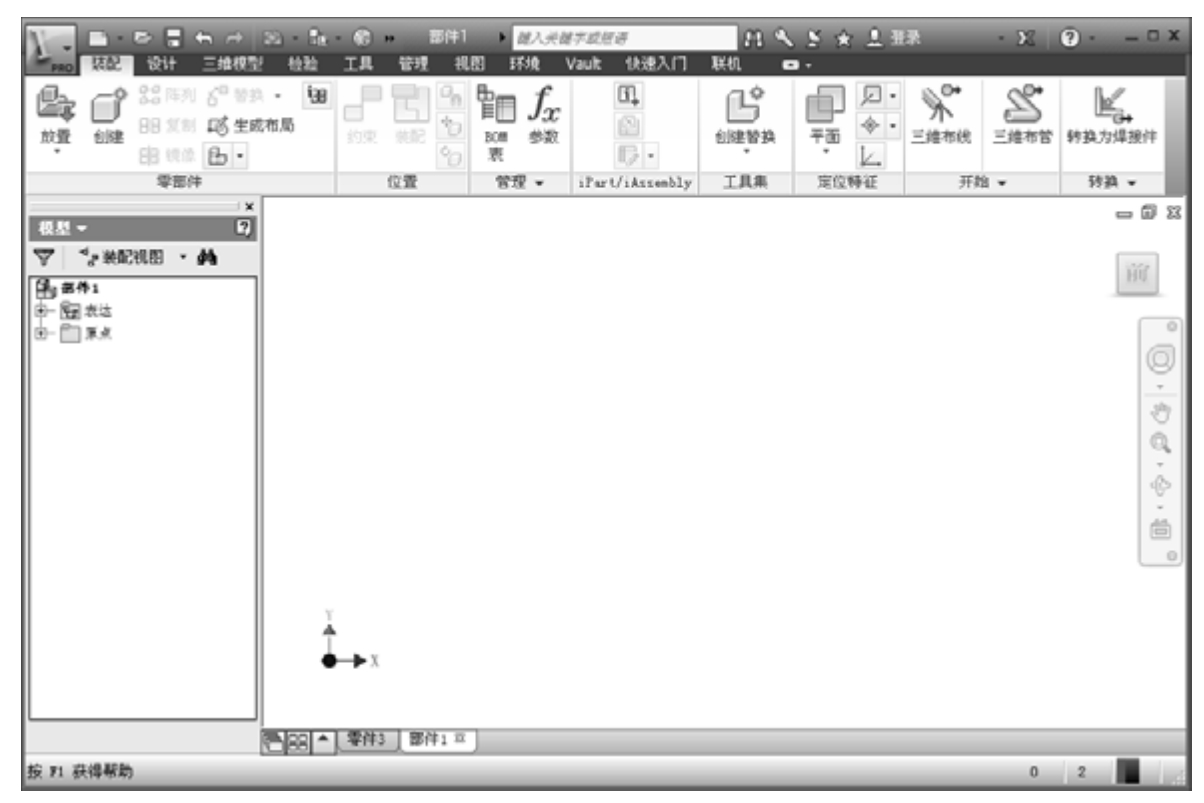This screenshot has width=1204, height=803.
Task: Switch to the 零件3 document tab
Action: (x=367, y=740)
